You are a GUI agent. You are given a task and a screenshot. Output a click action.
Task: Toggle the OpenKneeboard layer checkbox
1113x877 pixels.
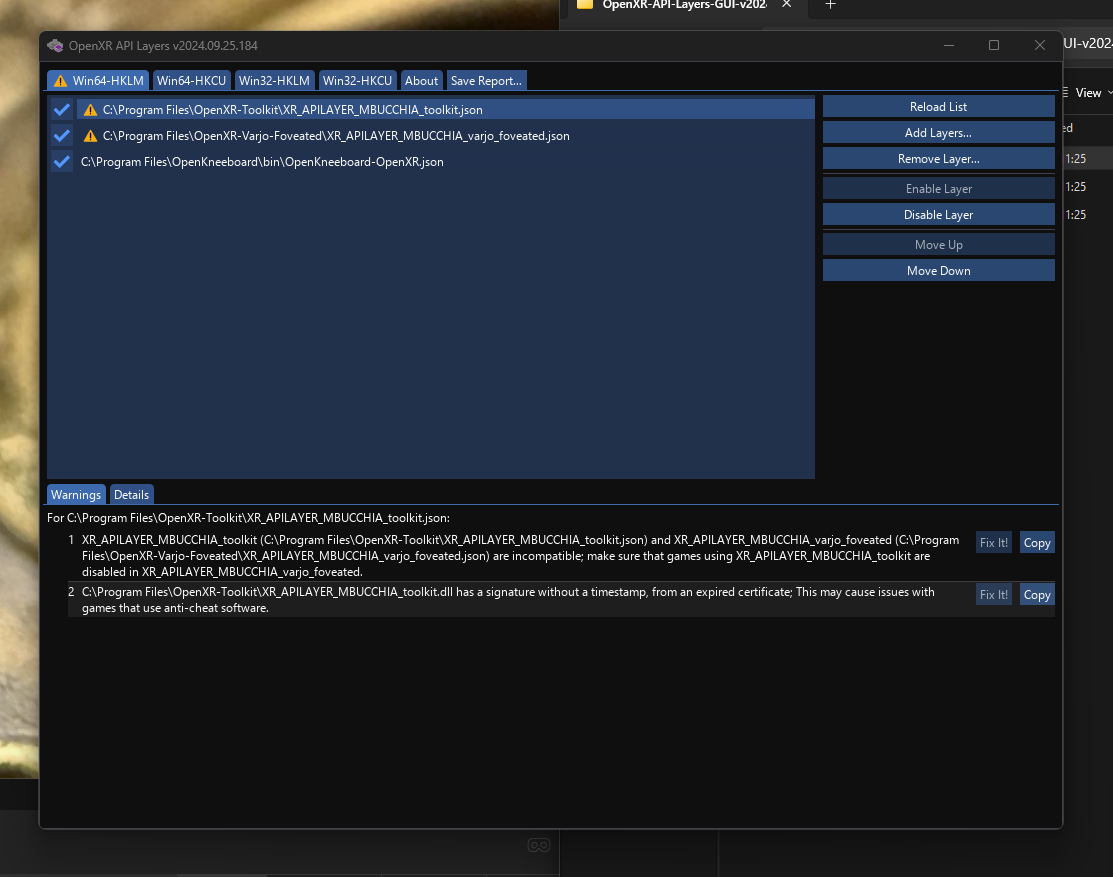pos(62,162)
